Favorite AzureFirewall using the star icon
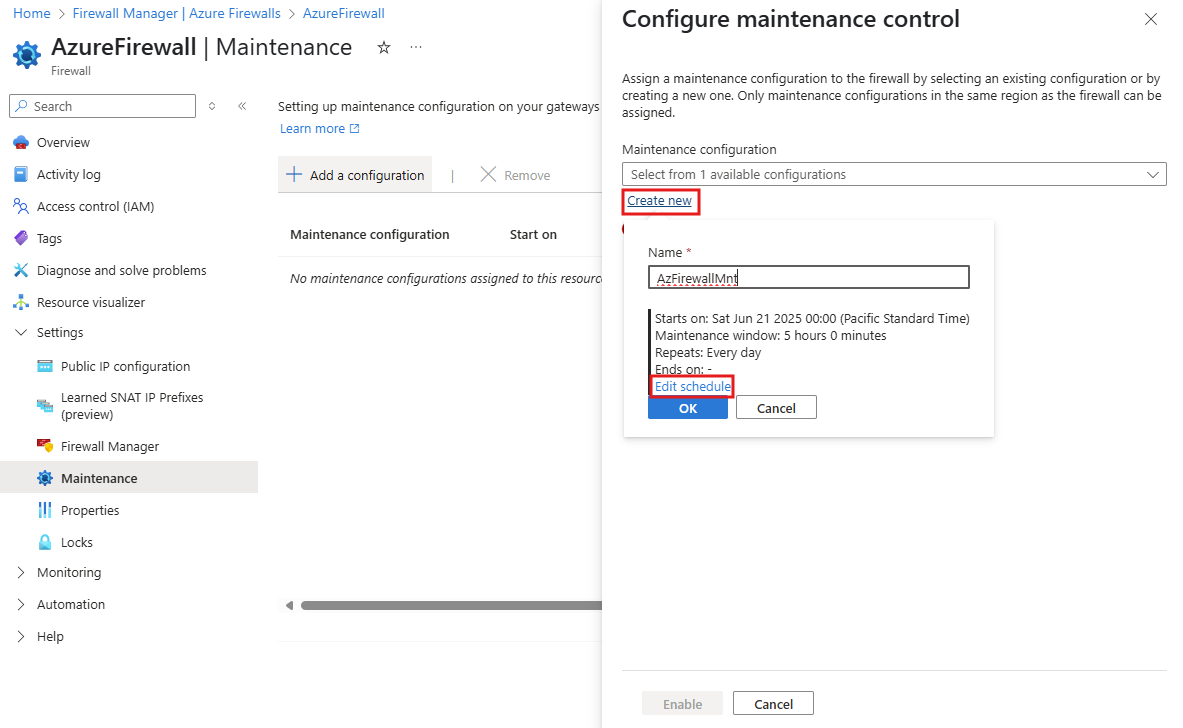The width and height of the screenshot is (1183, 728). coord(383,46)
